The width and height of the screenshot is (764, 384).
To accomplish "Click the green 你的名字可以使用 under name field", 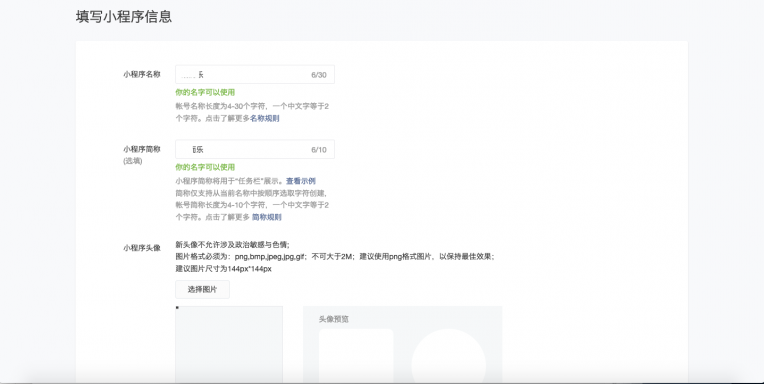I will tap(205, 92).
